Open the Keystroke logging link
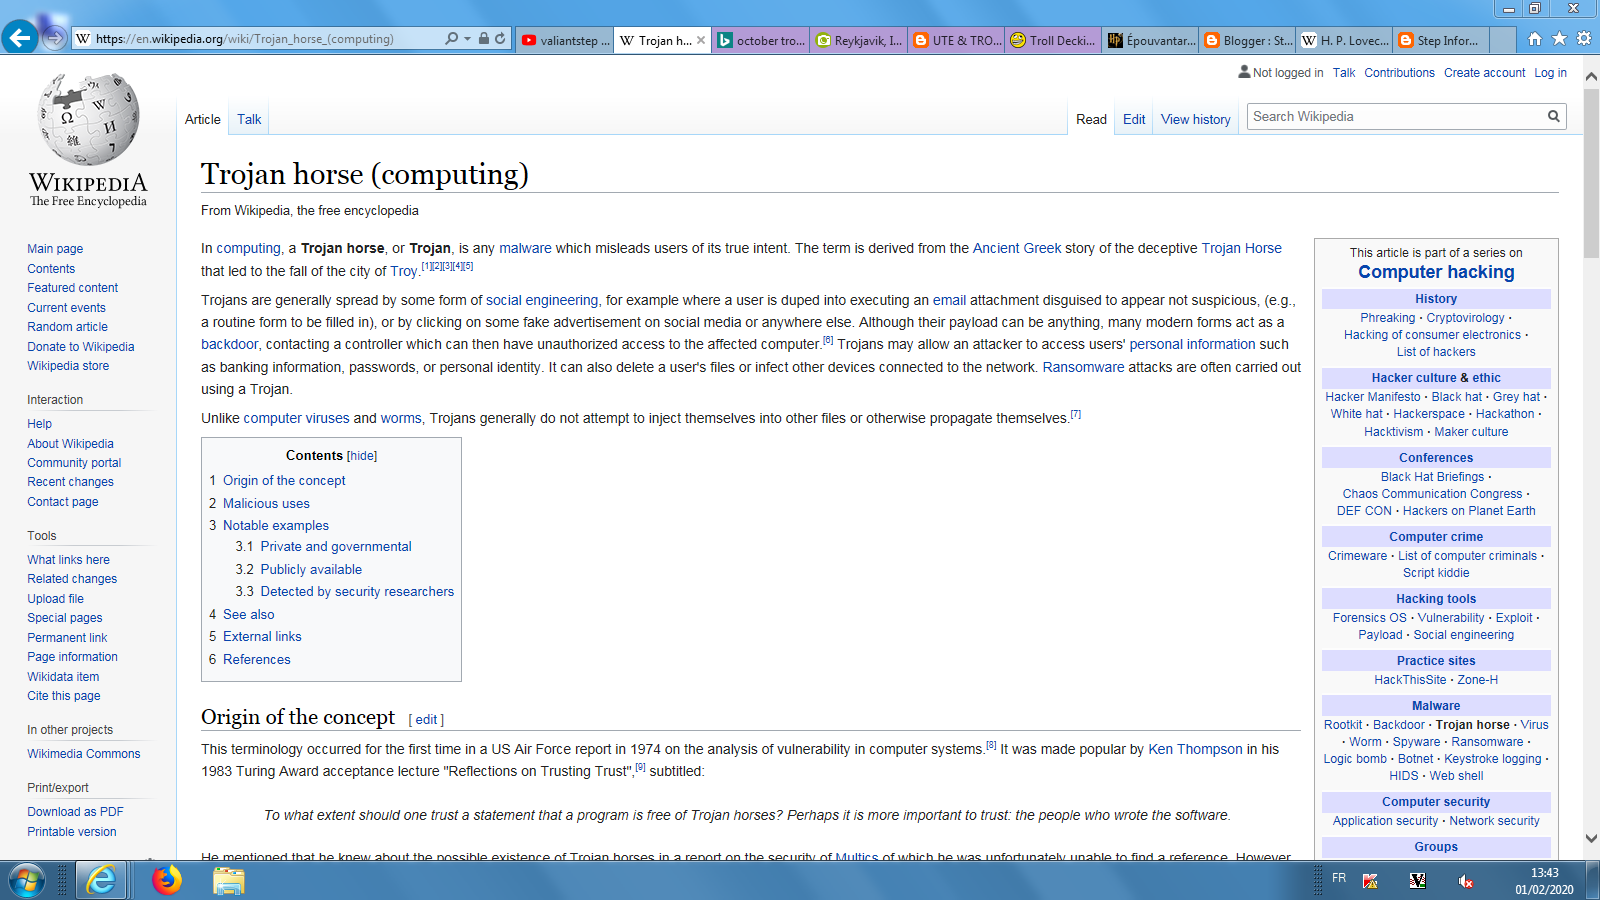 [x=1493, y=759]
